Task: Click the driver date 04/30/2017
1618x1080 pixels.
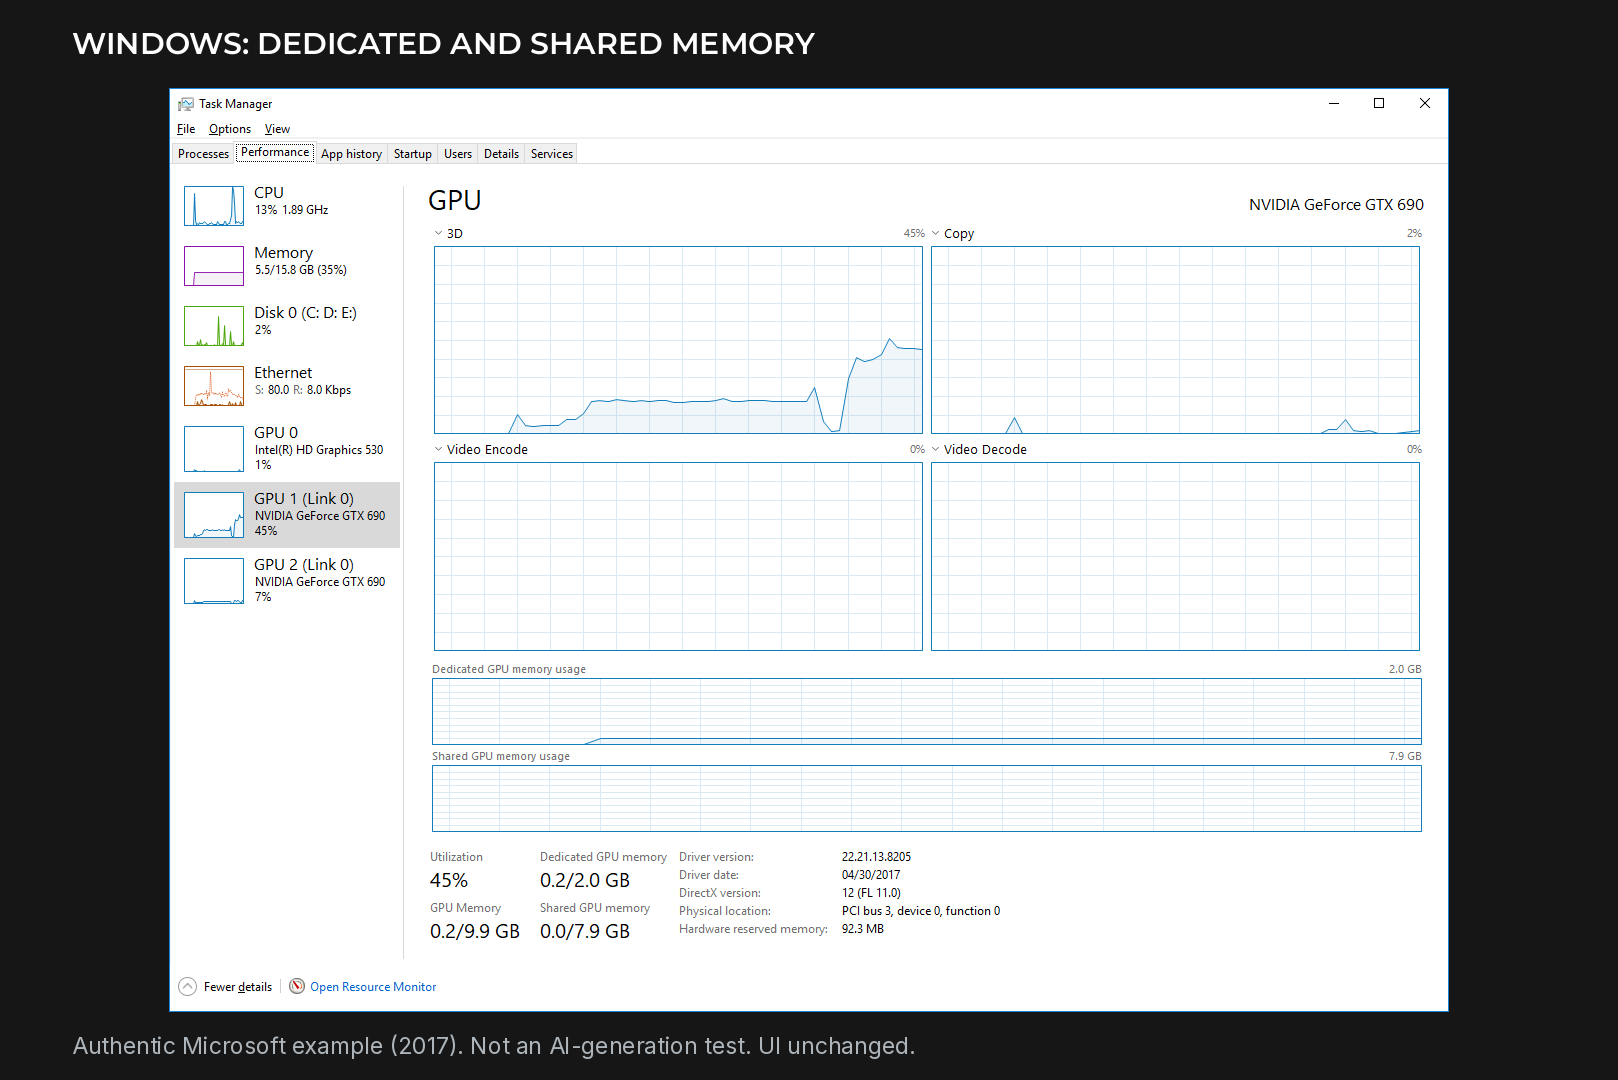Action: [x=871, y=875]
